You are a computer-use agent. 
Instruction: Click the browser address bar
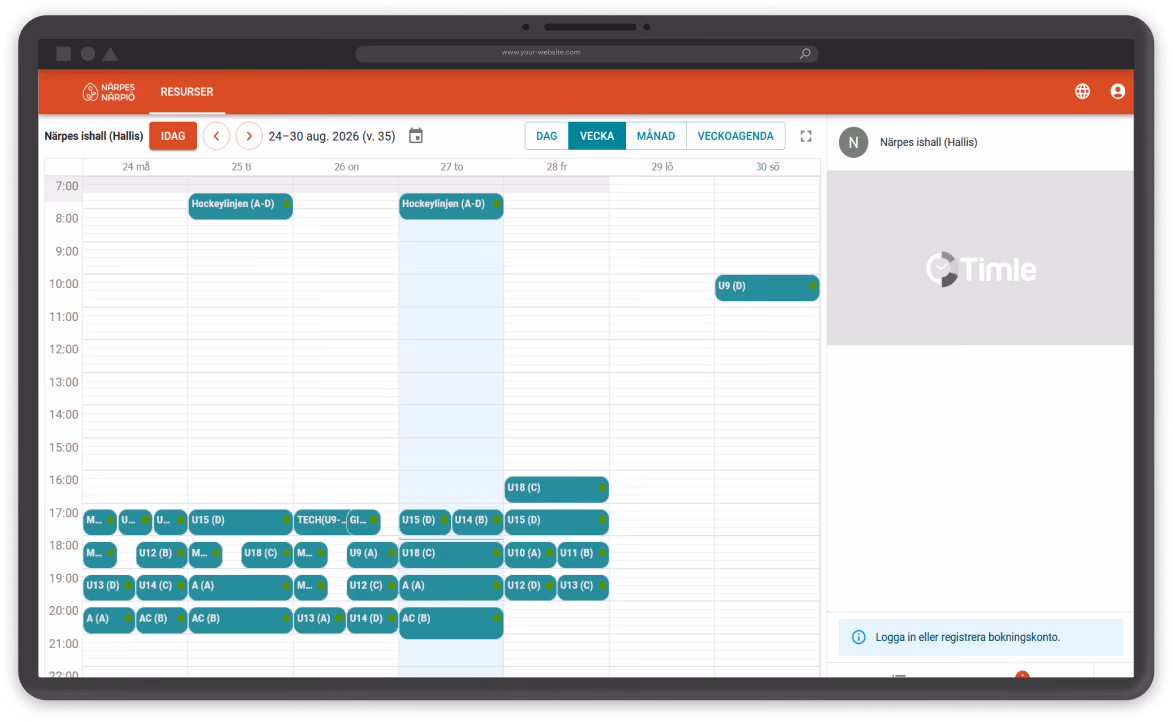click(x=586, y=53)
